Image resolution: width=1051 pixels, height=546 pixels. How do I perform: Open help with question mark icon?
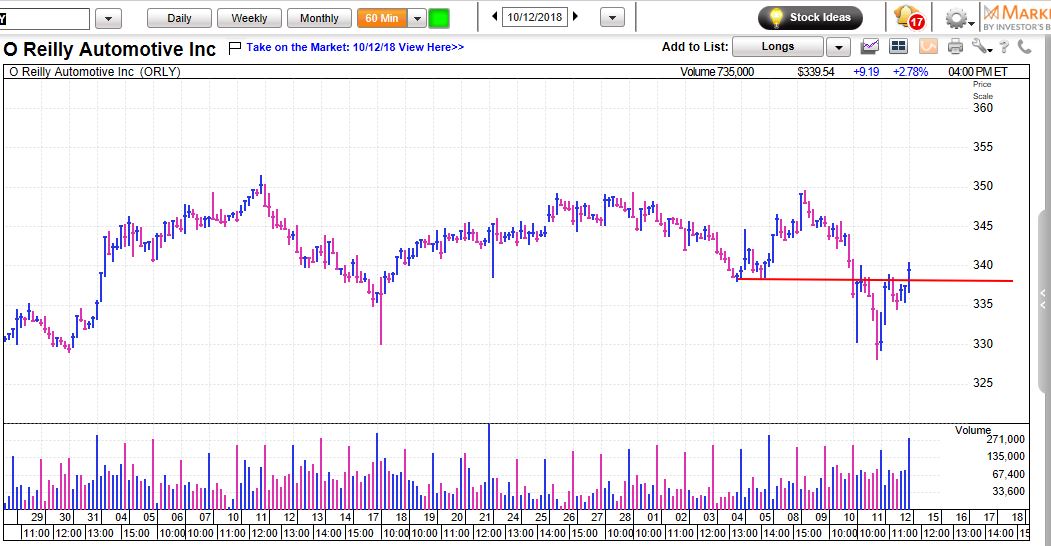[x=1003, y=47]
